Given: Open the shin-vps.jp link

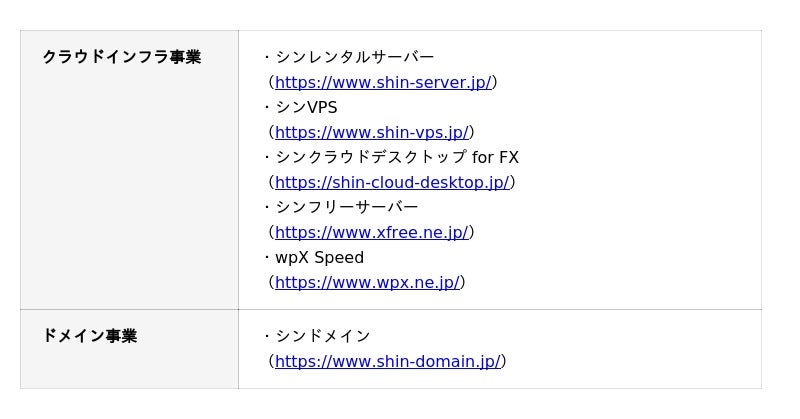Looking at the screenshot, I should [x=371, y=132].
